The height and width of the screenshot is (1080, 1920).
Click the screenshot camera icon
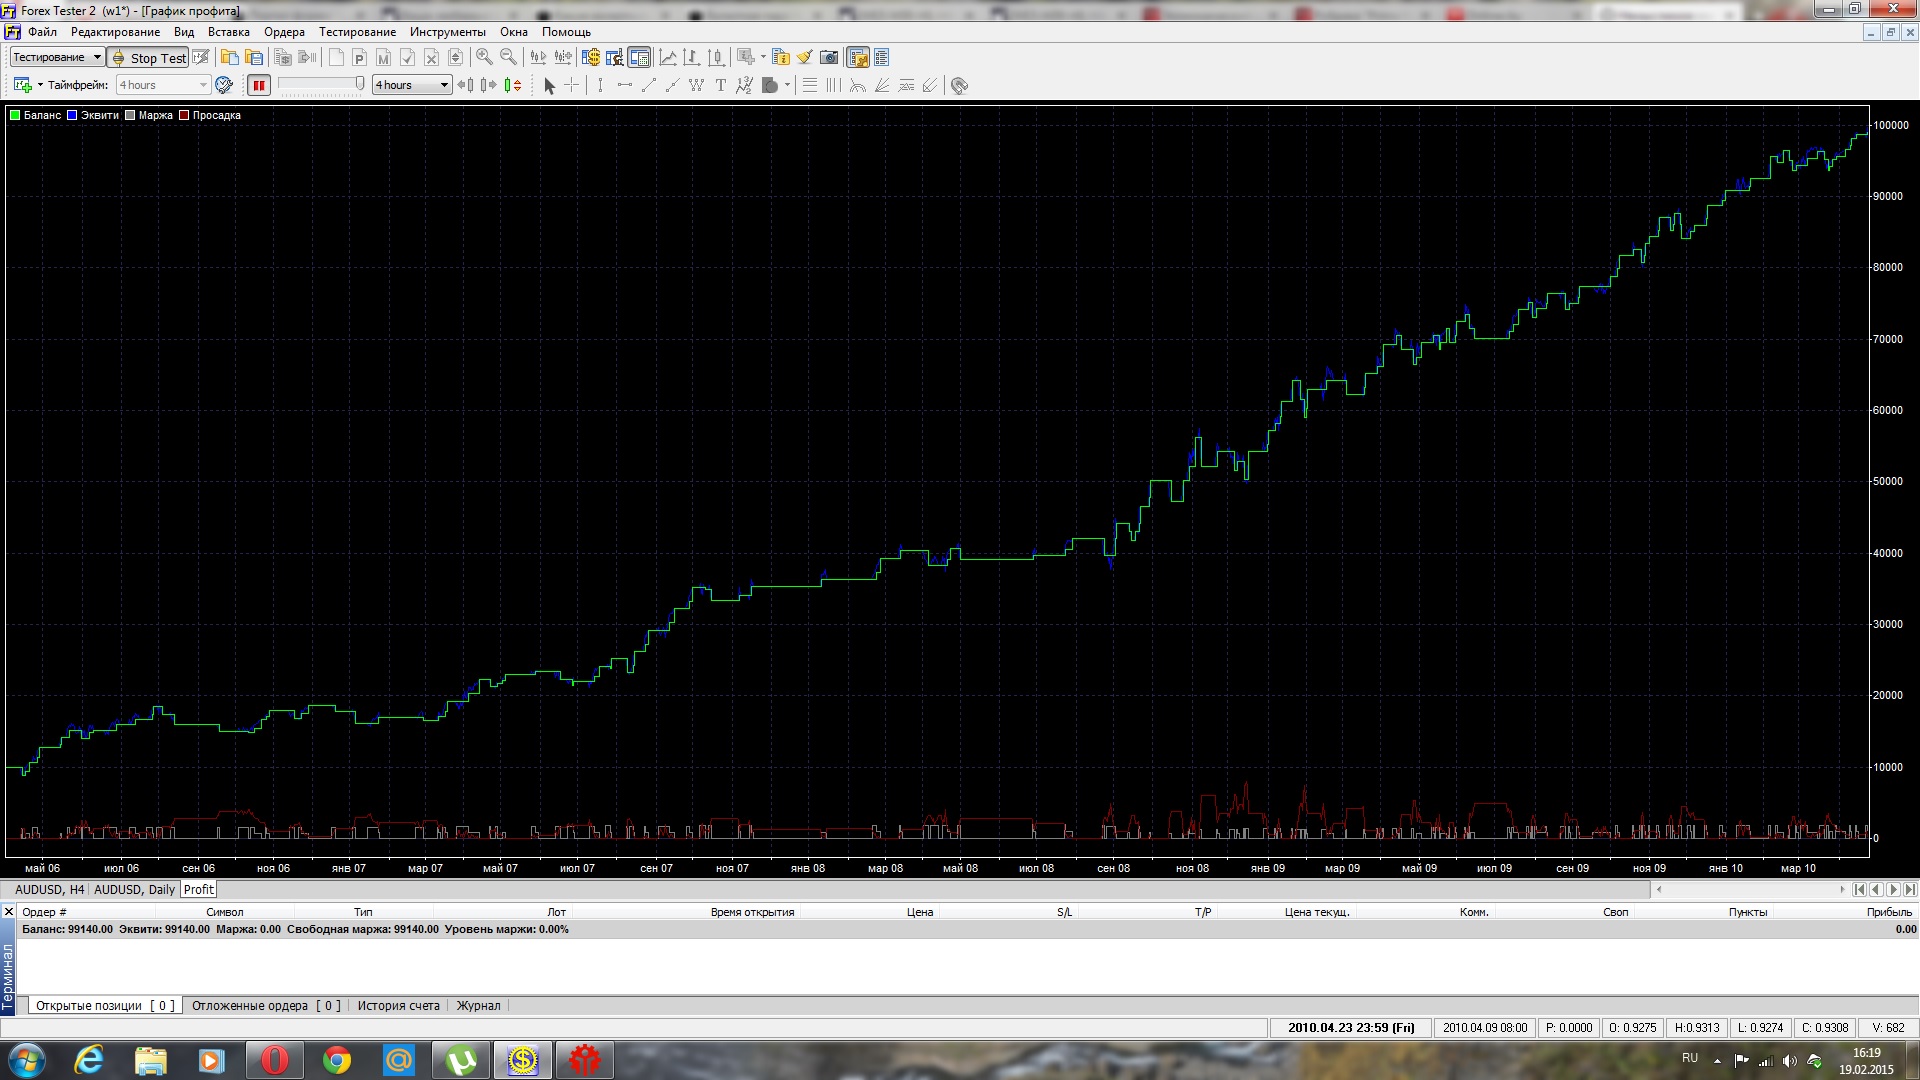(829, 57)
